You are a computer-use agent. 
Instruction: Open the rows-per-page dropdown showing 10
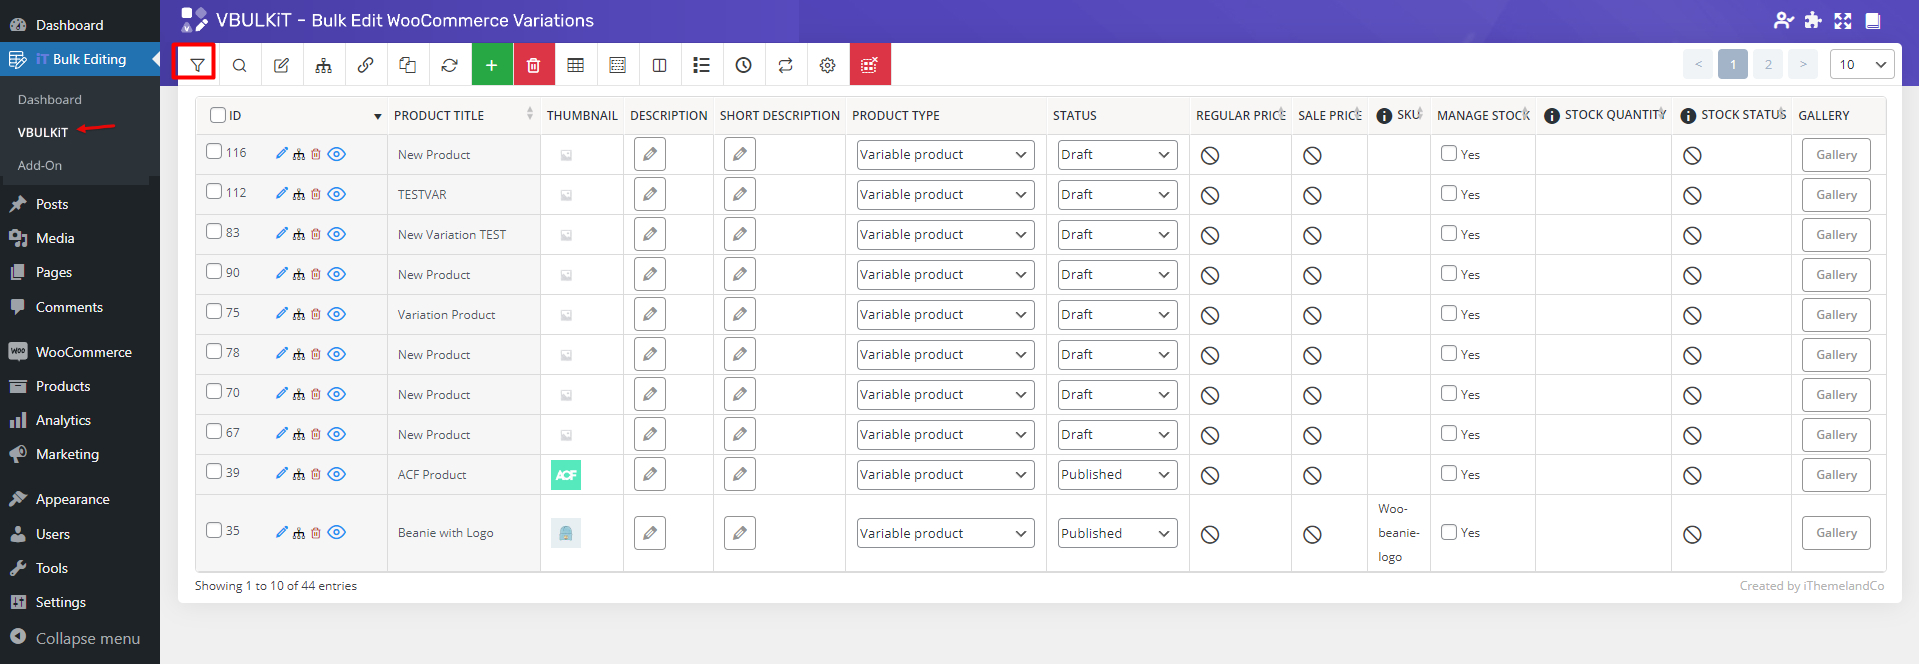coord(1862,64)
